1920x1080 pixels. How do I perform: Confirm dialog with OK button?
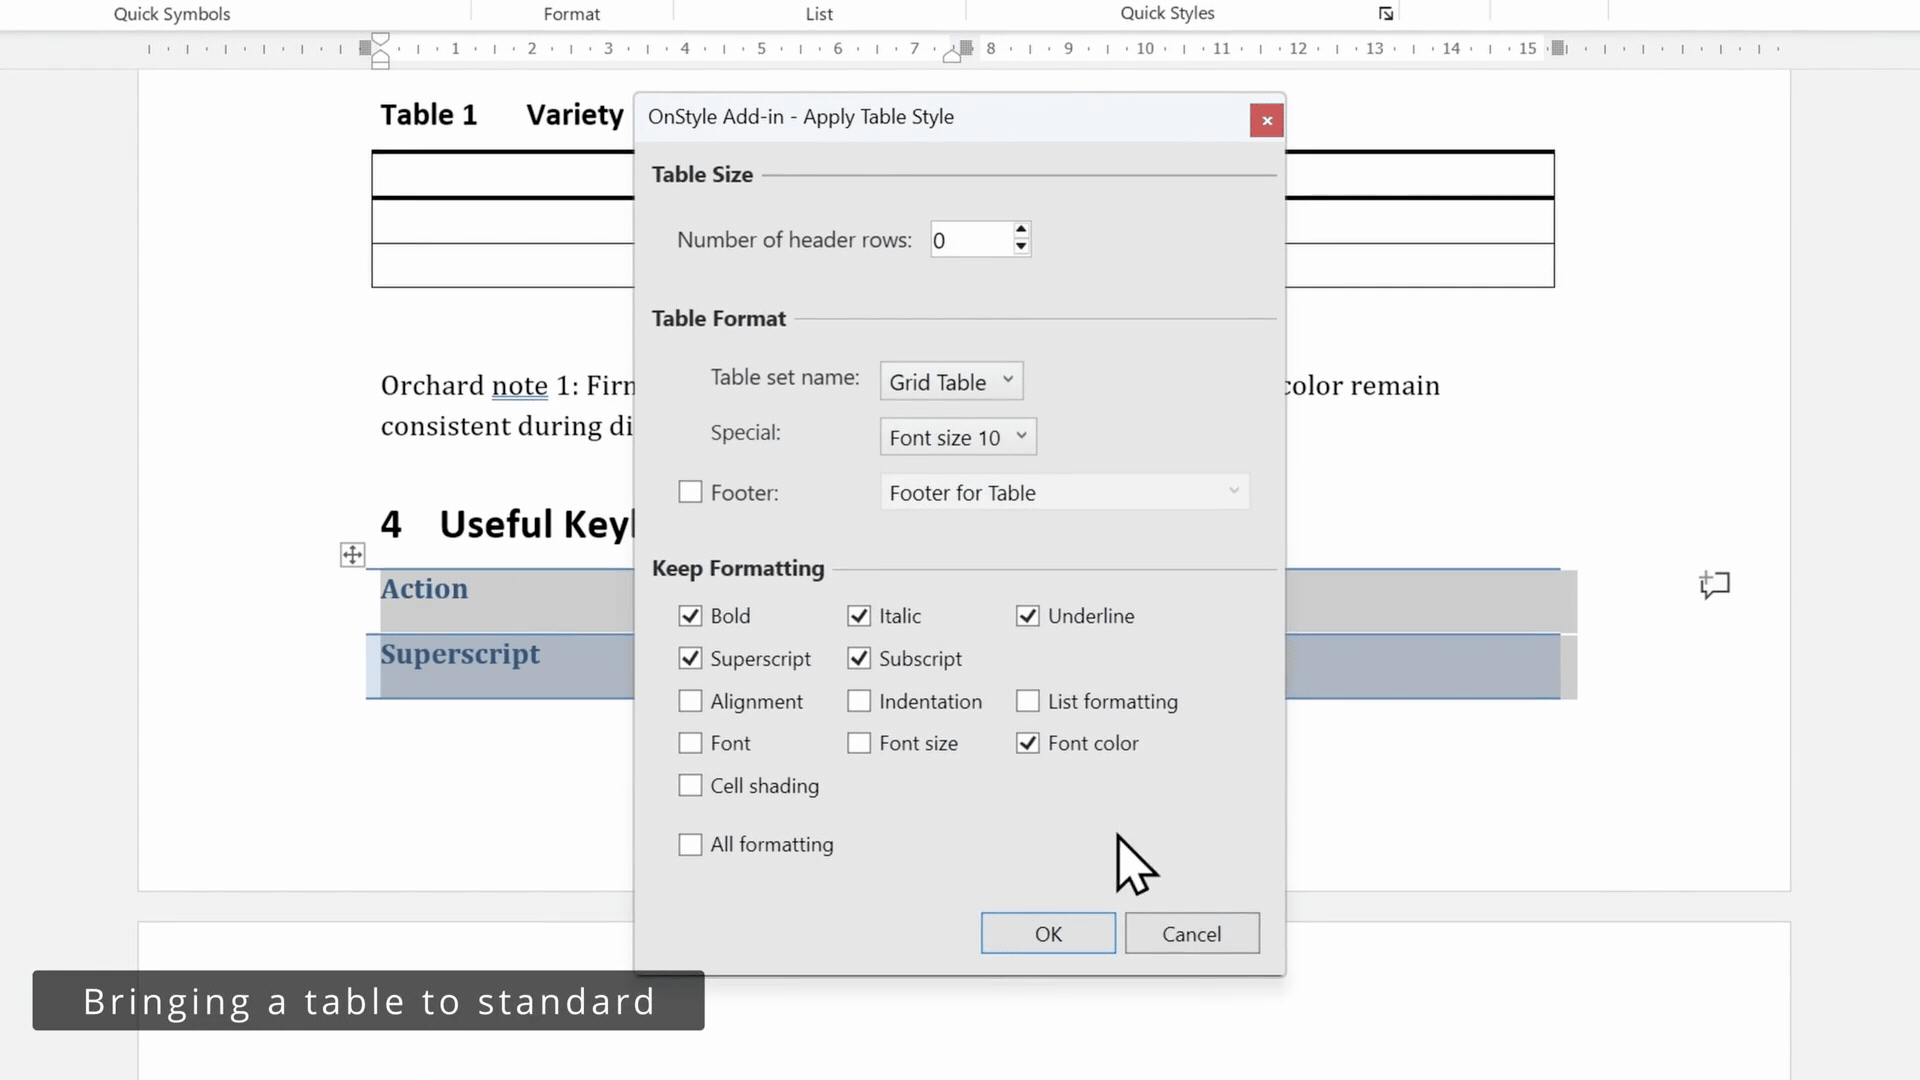[1048, 933]
